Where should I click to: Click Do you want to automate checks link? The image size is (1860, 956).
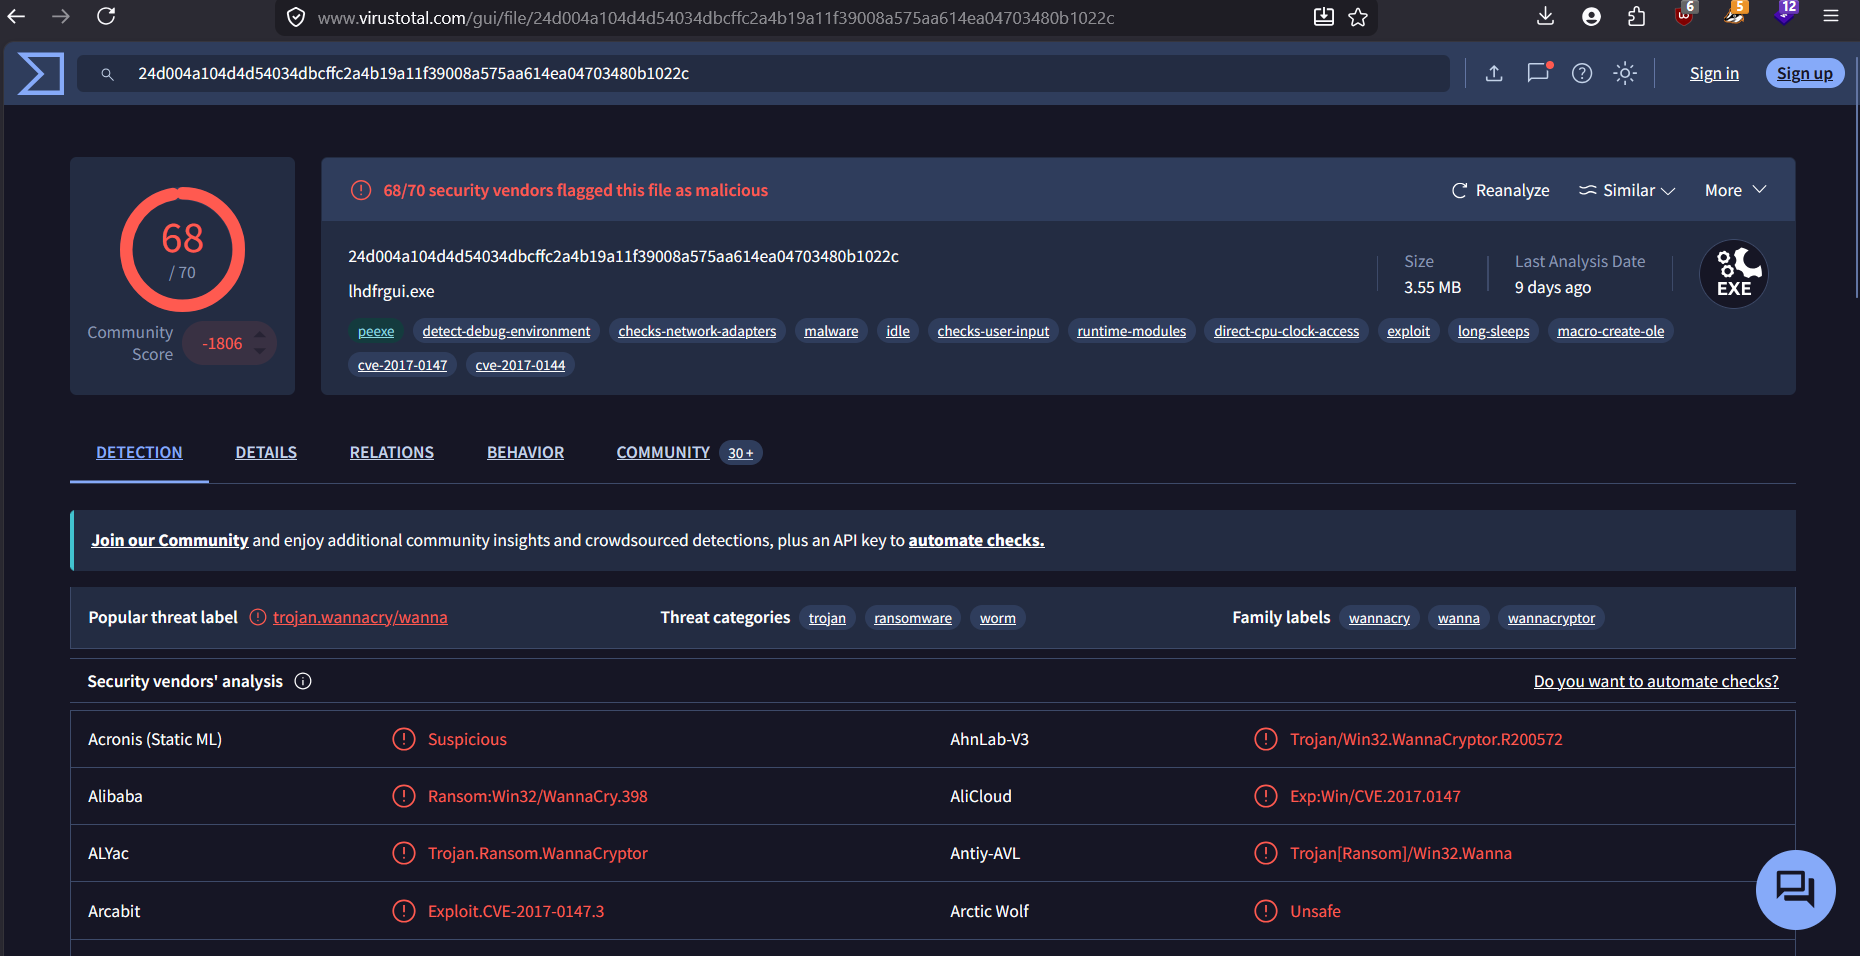click(x=1656, y=681)
